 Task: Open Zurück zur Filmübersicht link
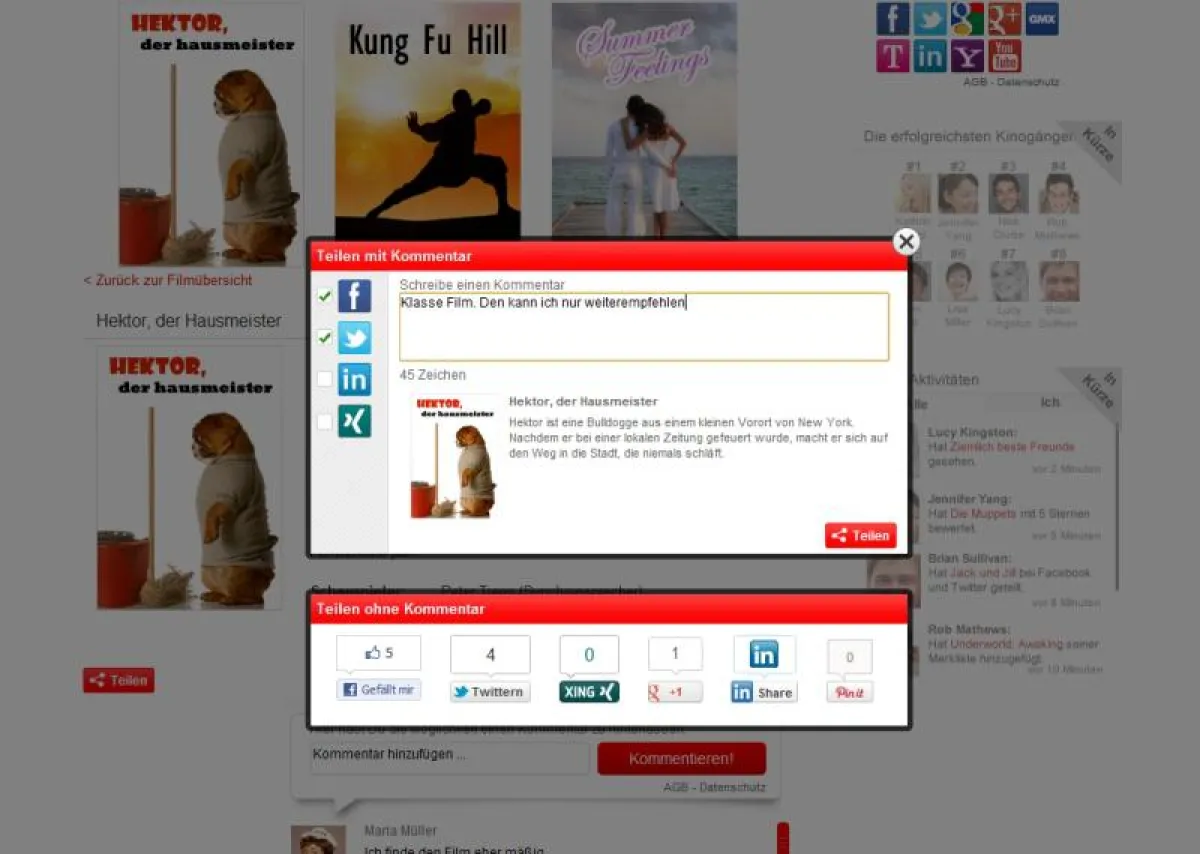pyautogui.click(x=166, y=280)
